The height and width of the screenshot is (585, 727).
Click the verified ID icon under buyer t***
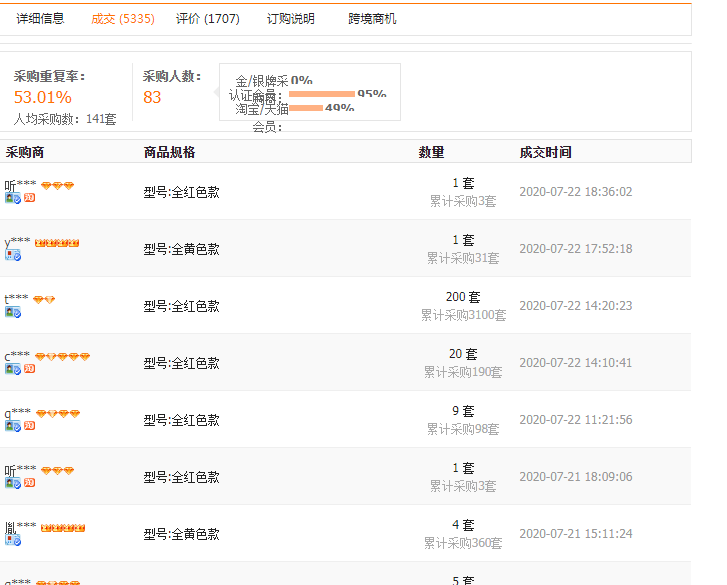[13, 312]
